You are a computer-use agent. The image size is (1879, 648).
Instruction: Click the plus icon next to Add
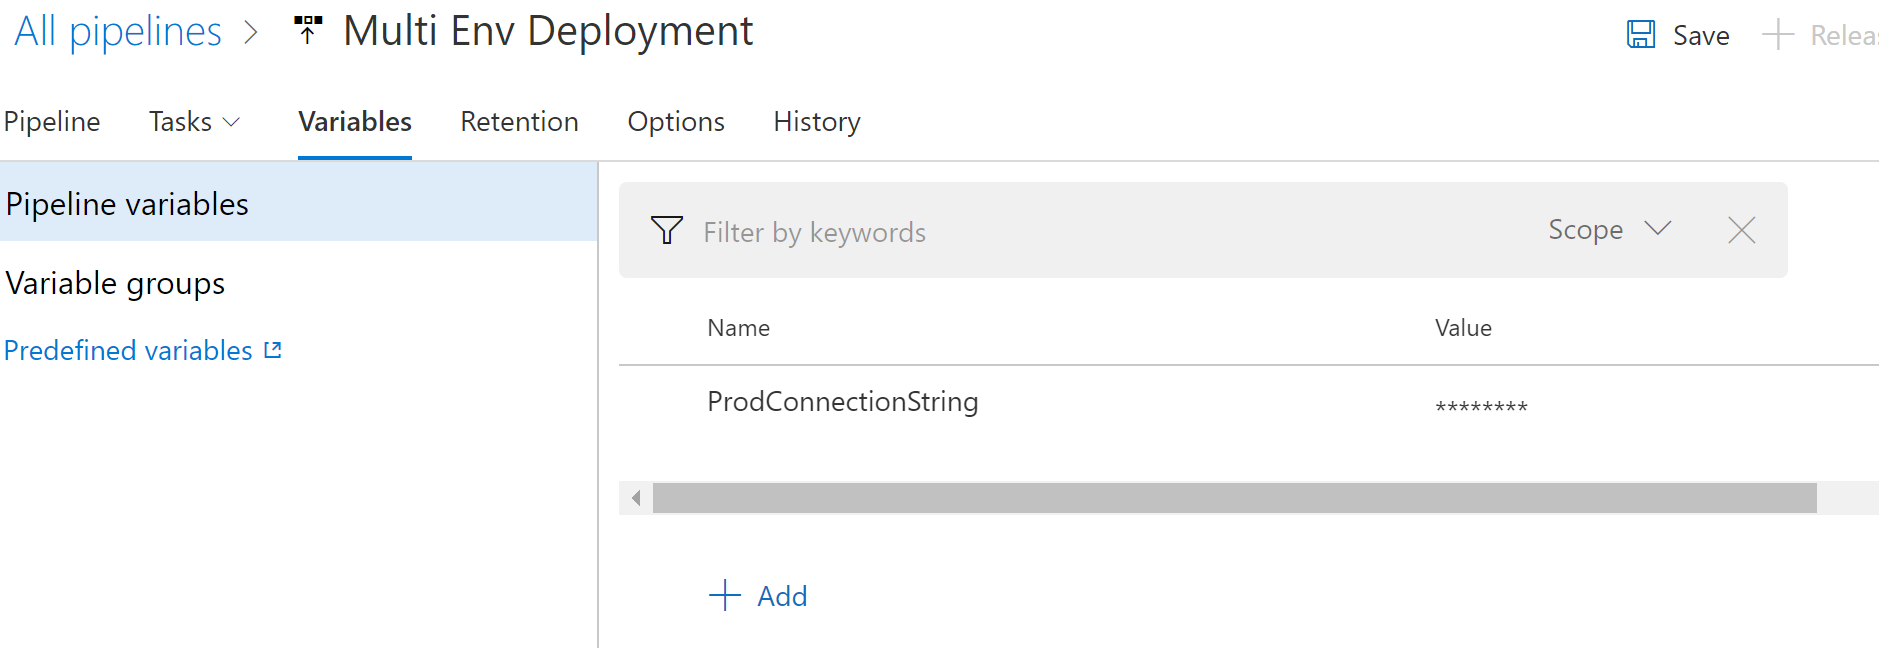click(725, 596)
